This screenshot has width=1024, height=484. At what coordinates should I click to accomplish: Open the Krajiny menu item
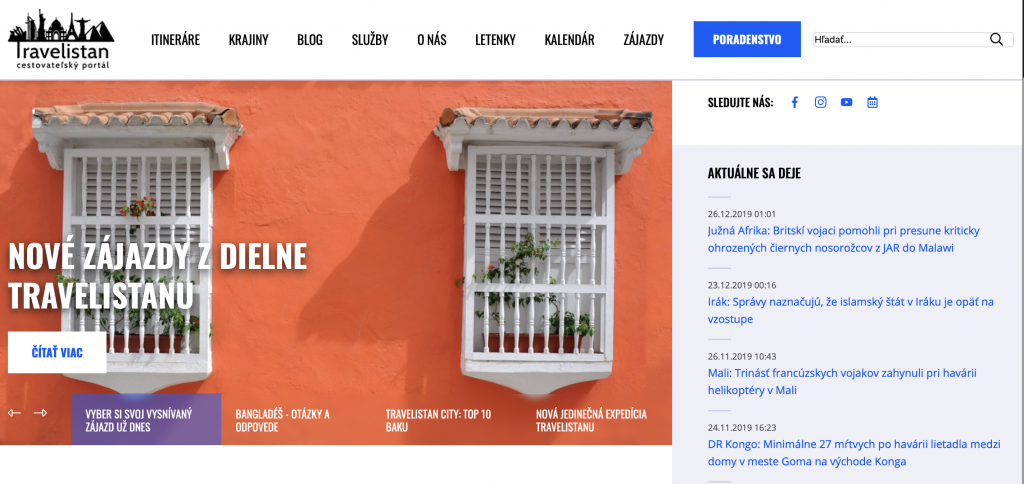tap(248, 40)
